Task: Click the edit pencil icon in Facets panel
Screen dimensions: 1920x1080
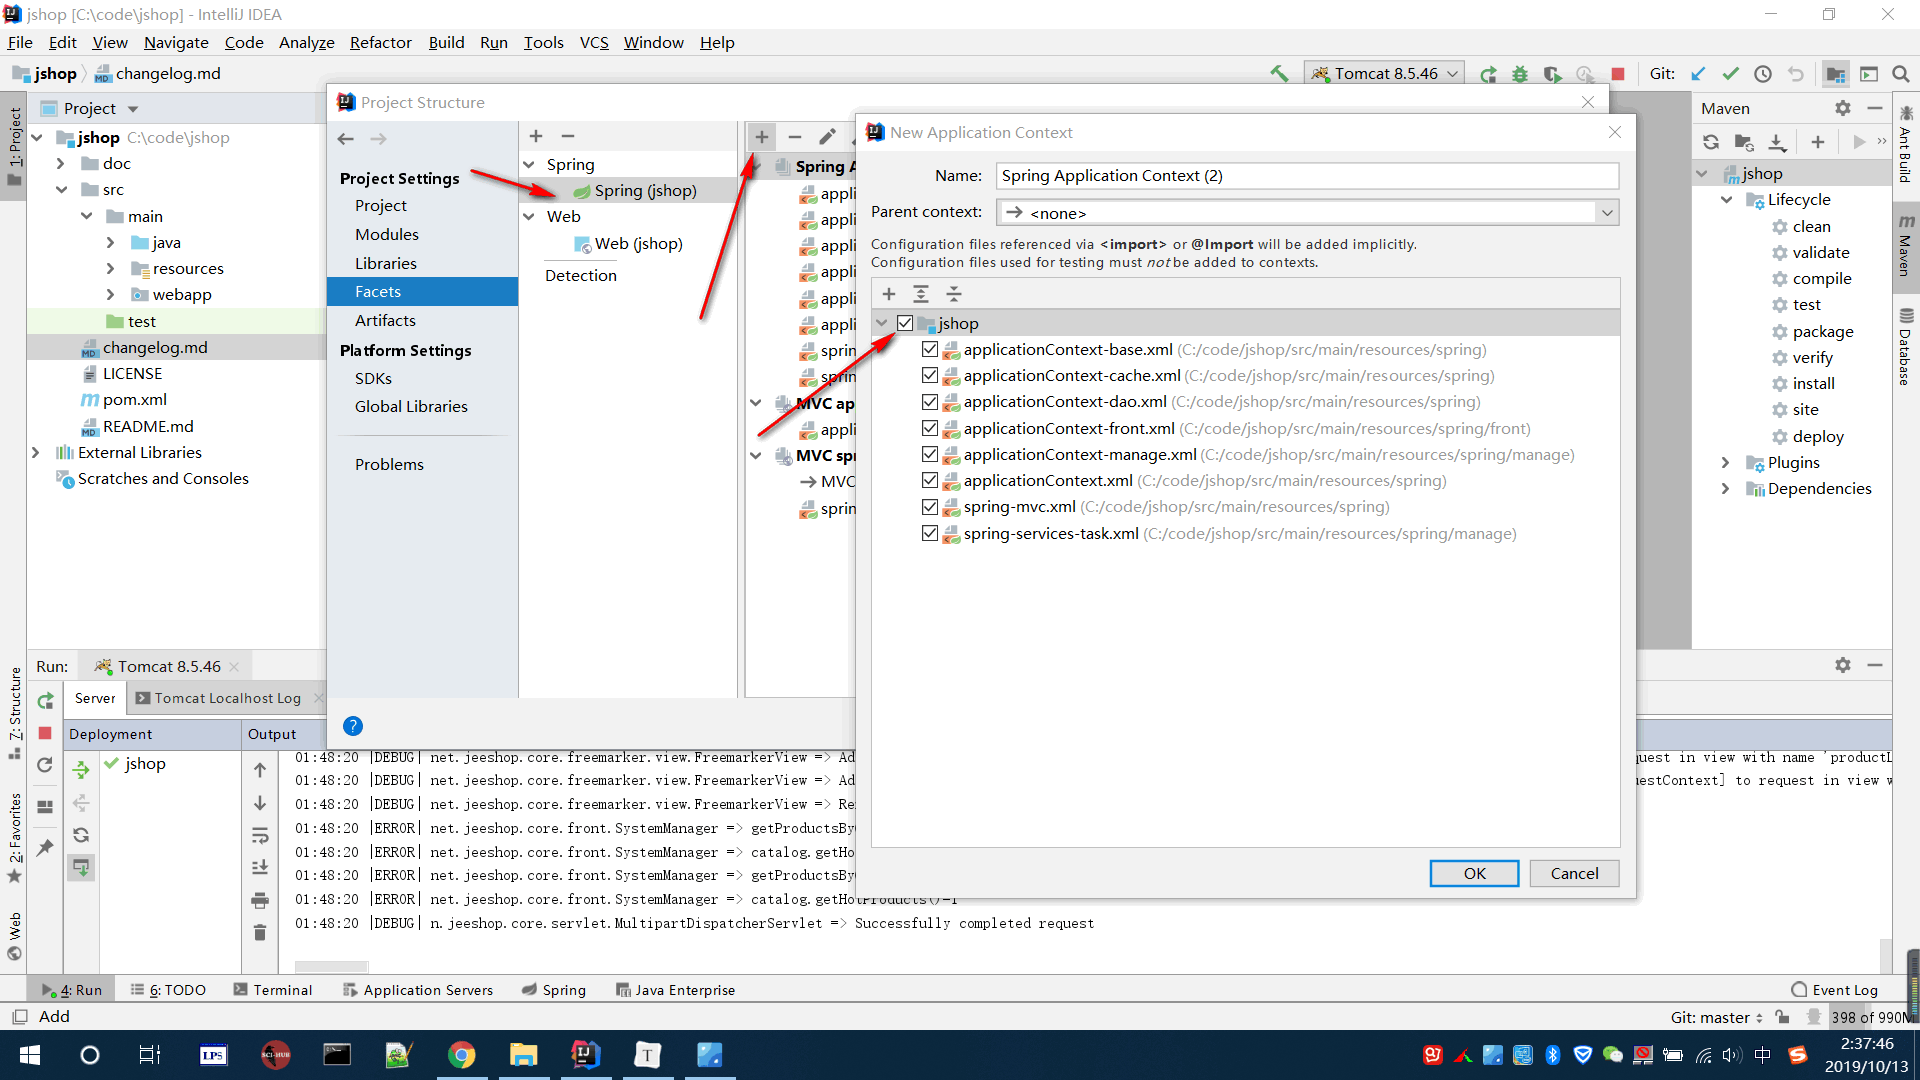Action: click(827, 136)
